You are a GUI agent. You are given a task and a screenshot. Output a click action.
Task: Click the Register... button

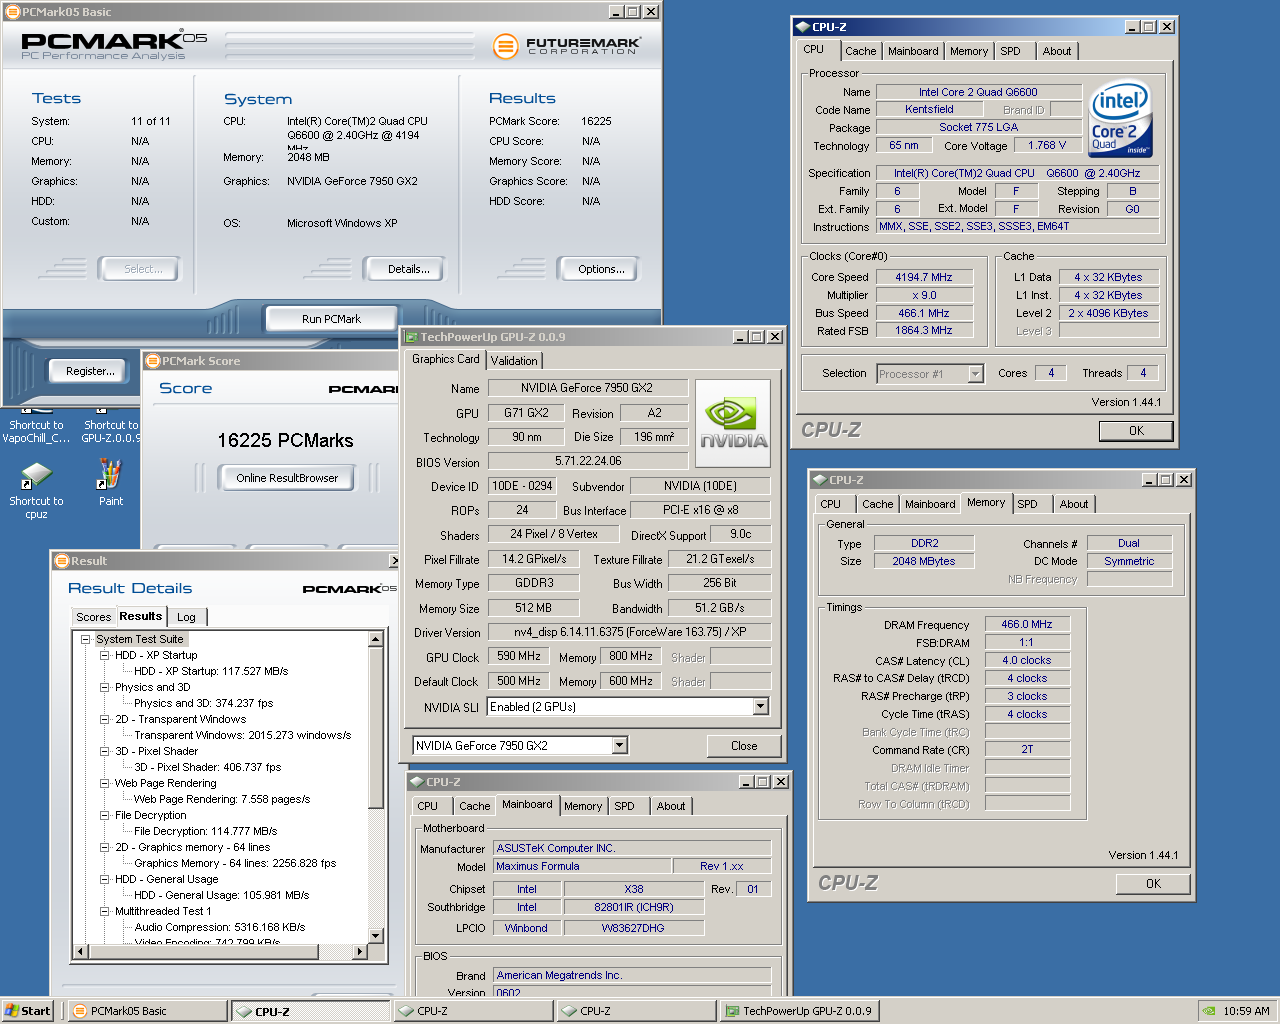pyautogui.click(x=90, y=371)
